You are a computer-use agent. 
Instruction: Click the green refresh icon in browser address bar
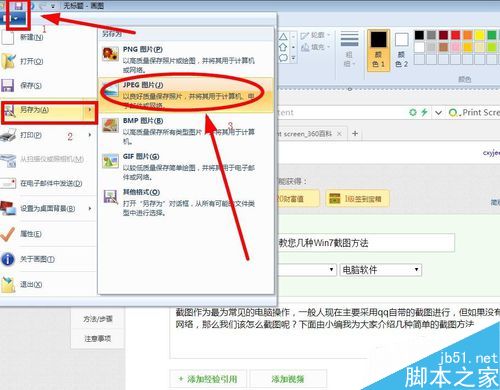413,112
